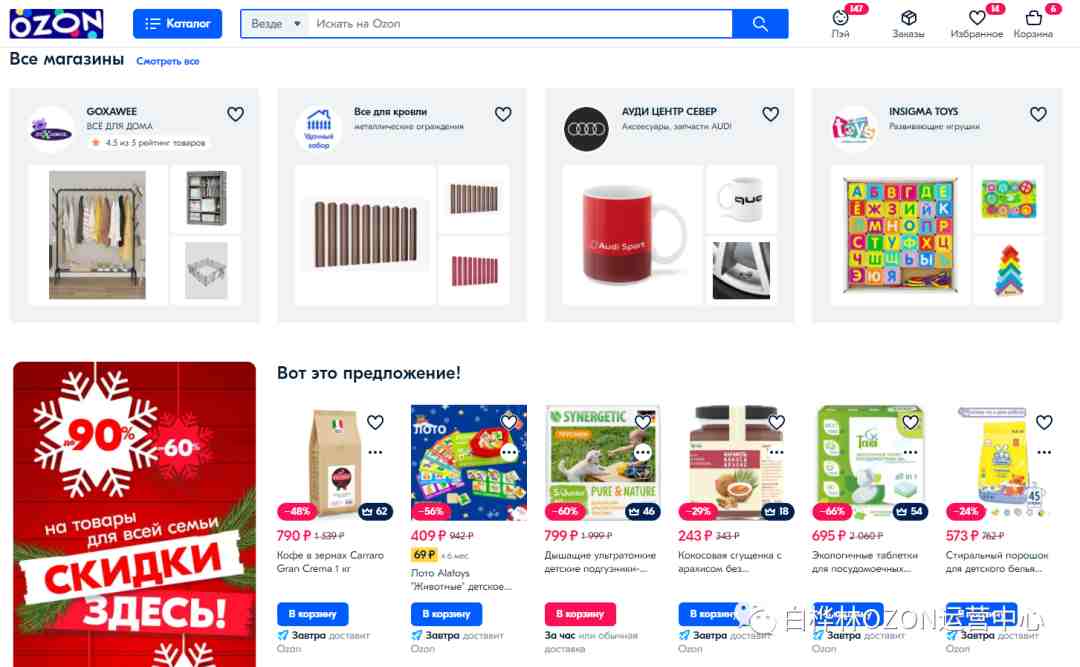Open three-dot menu on coconut spread product

click(x=776, y=452)
